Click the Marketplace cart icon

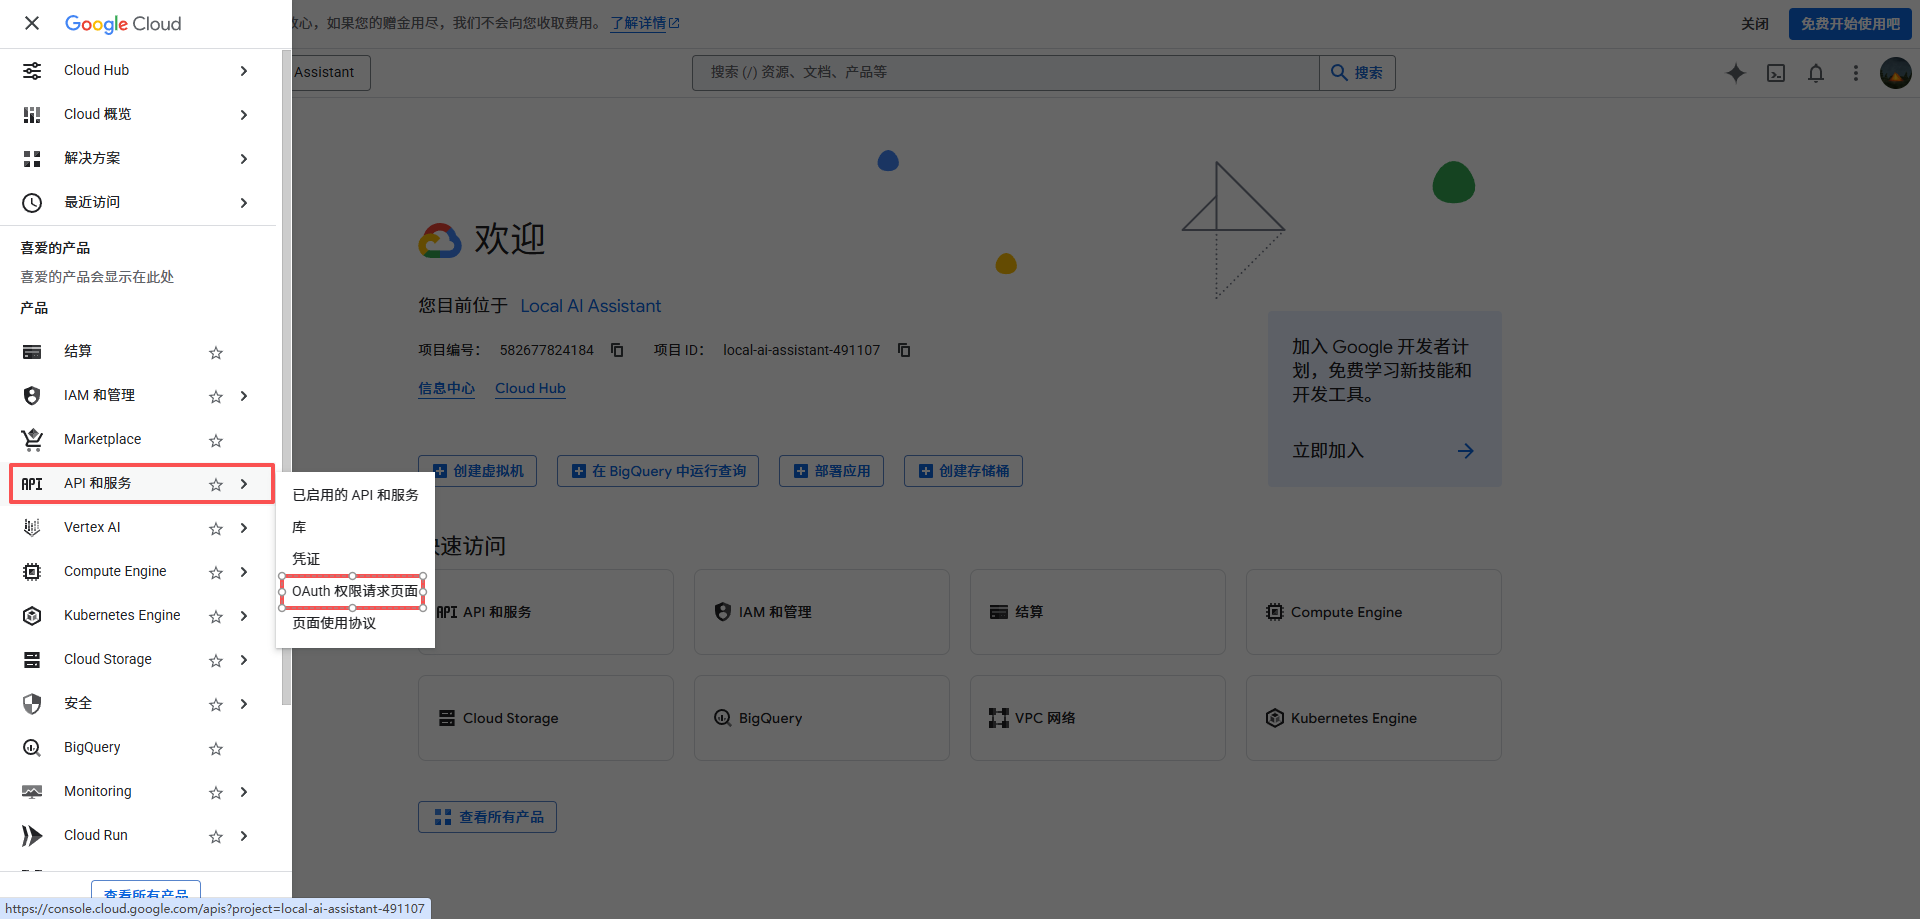tap(32, 440)
